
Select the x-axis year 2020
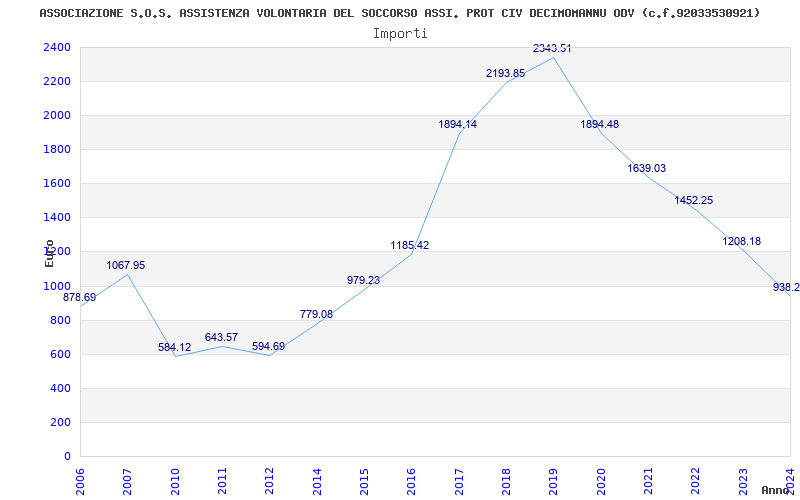coord(601,482)
